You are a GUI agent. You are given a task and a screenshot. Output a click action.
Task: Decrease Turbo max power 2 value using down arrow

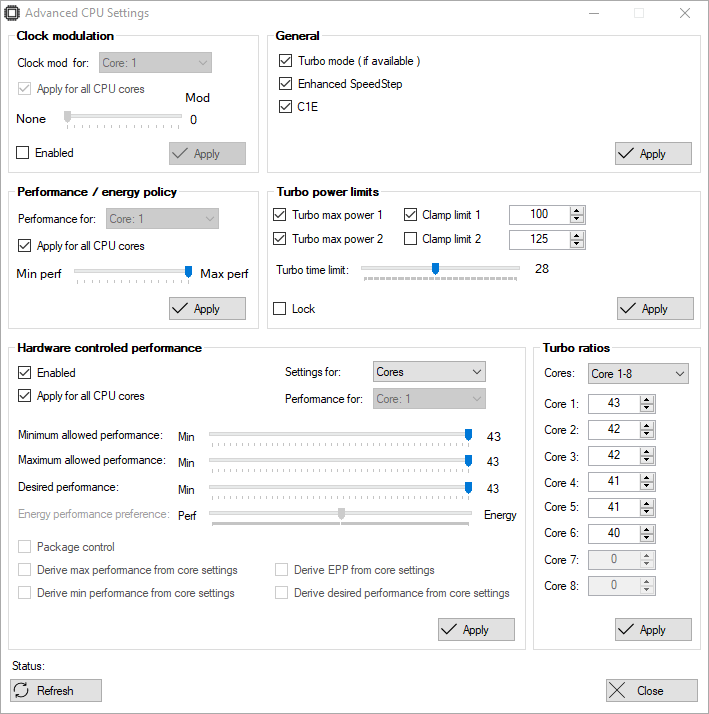[x=577, y=244]
